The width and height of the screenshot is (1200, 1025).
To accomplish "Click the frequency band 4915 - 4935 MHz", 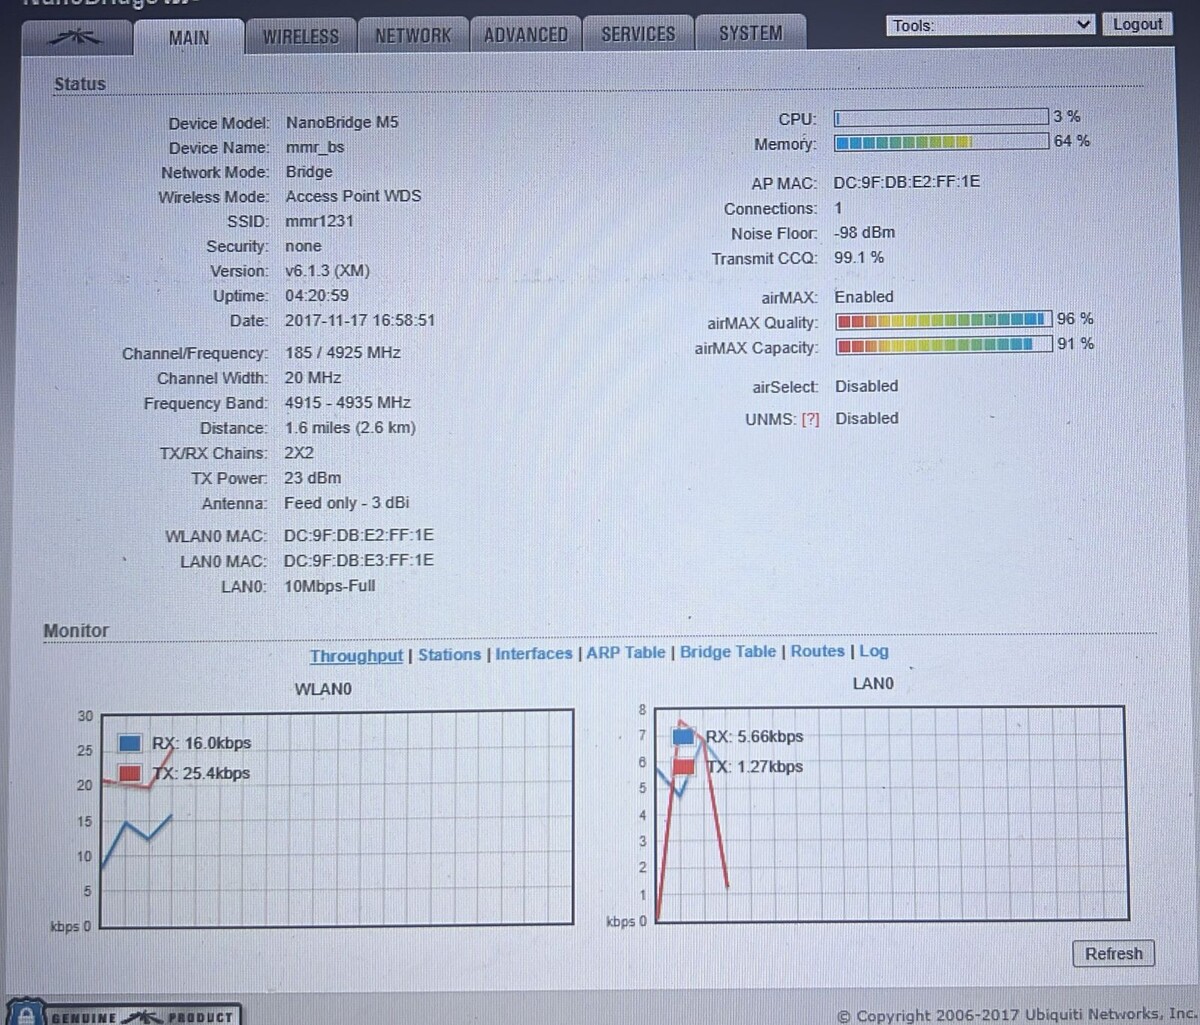I will [x=347, y=403].
